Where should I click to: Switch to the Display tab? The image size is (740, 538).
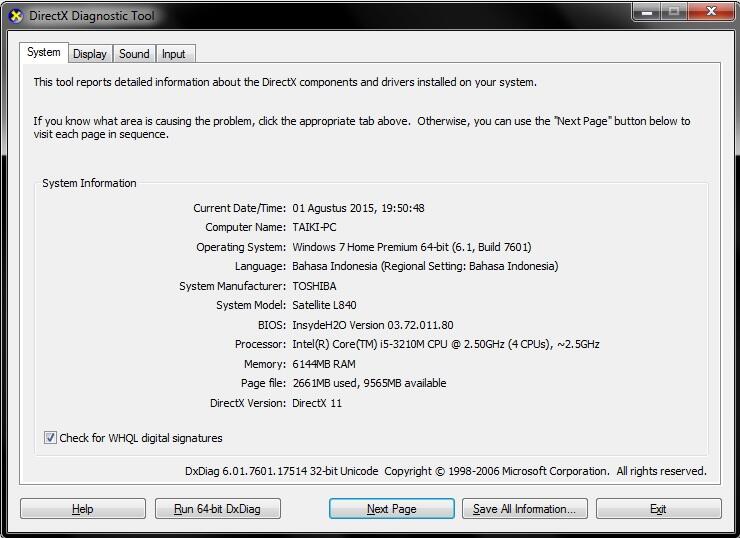coord(90,54)
